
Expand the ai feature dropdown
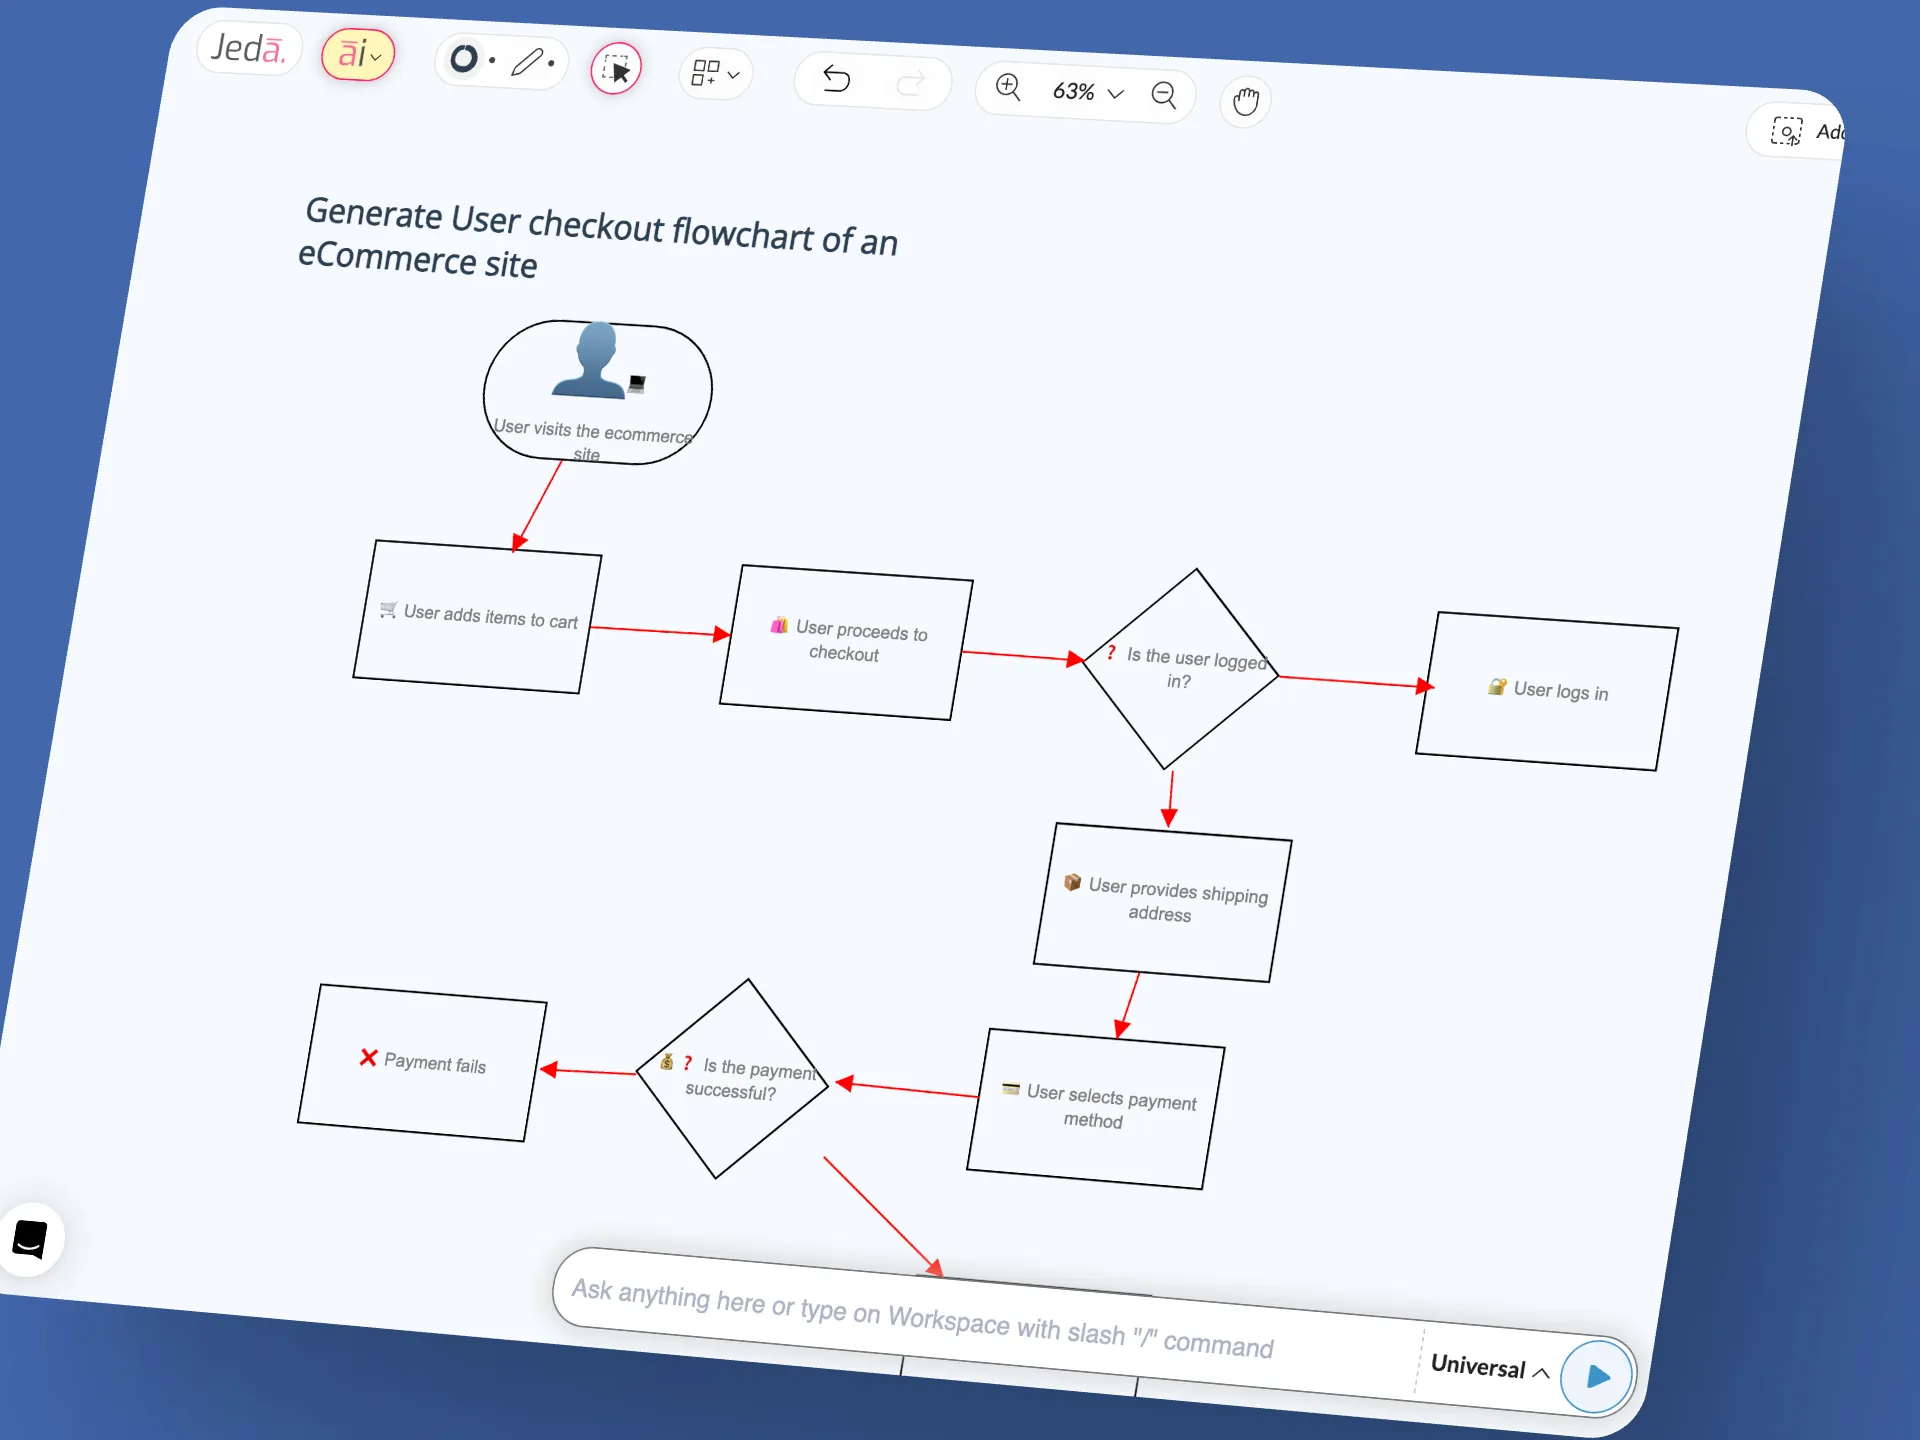point(375,58)
